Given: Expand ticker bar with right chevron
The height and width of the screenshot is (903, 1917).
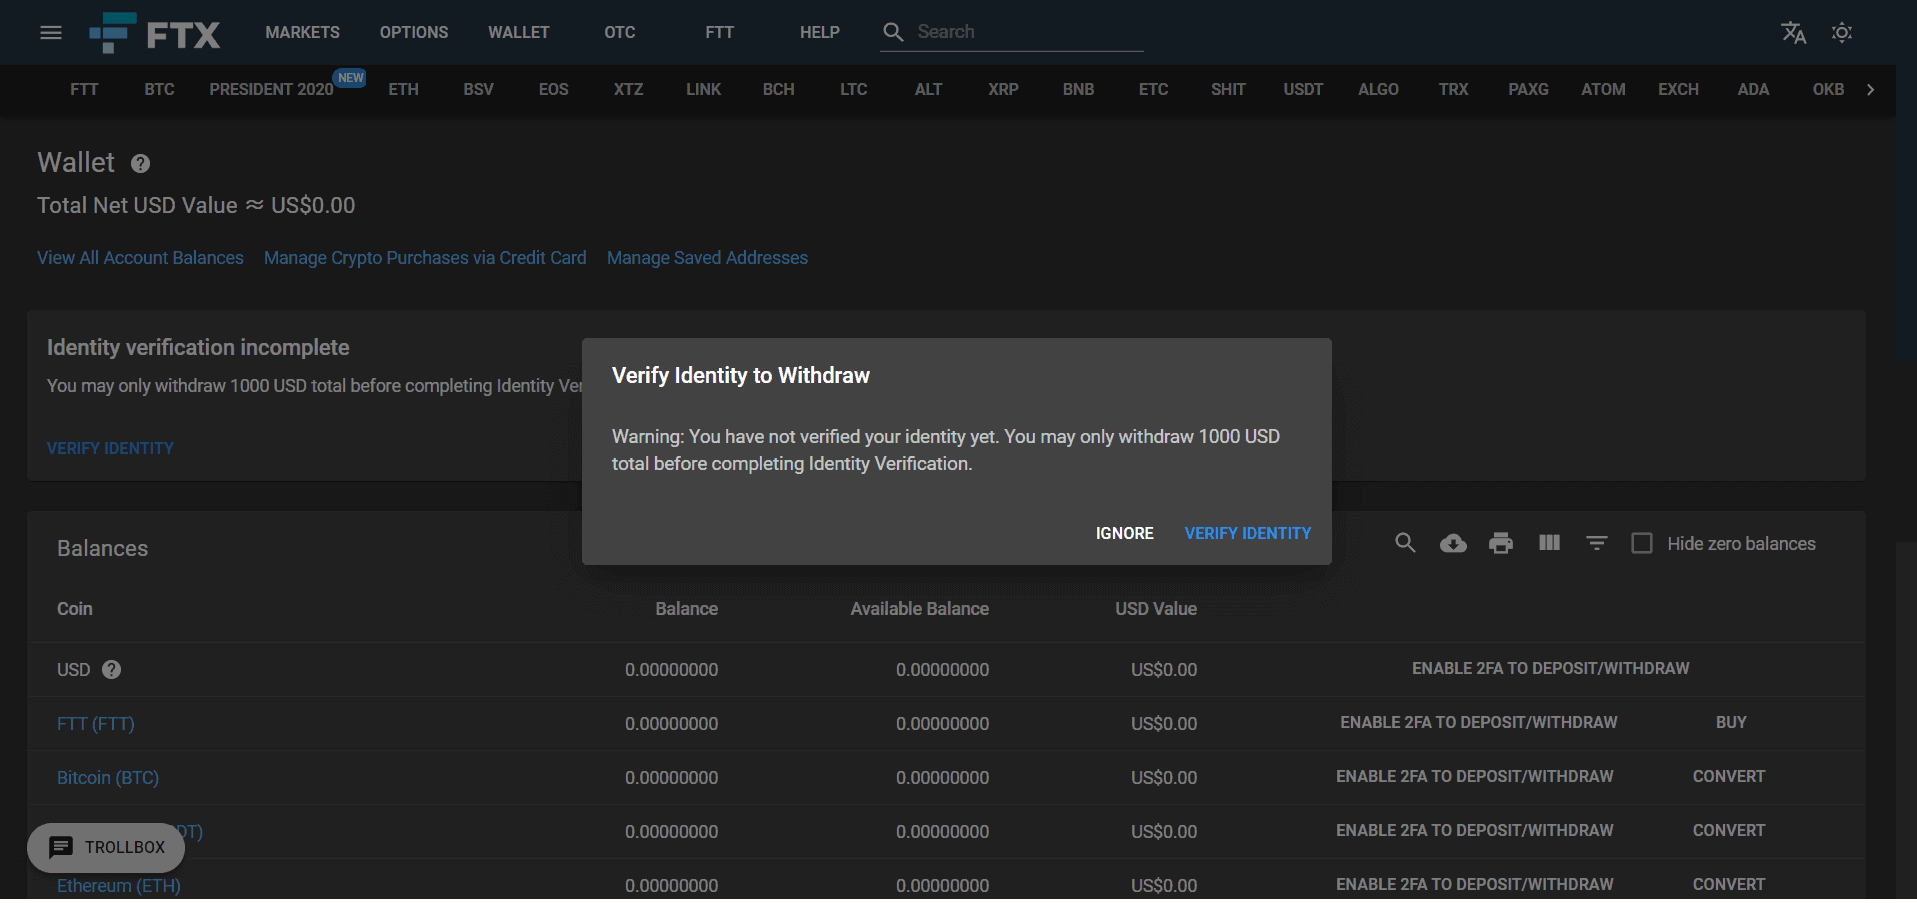Looking at the screenshot, I should point(1870,90).
